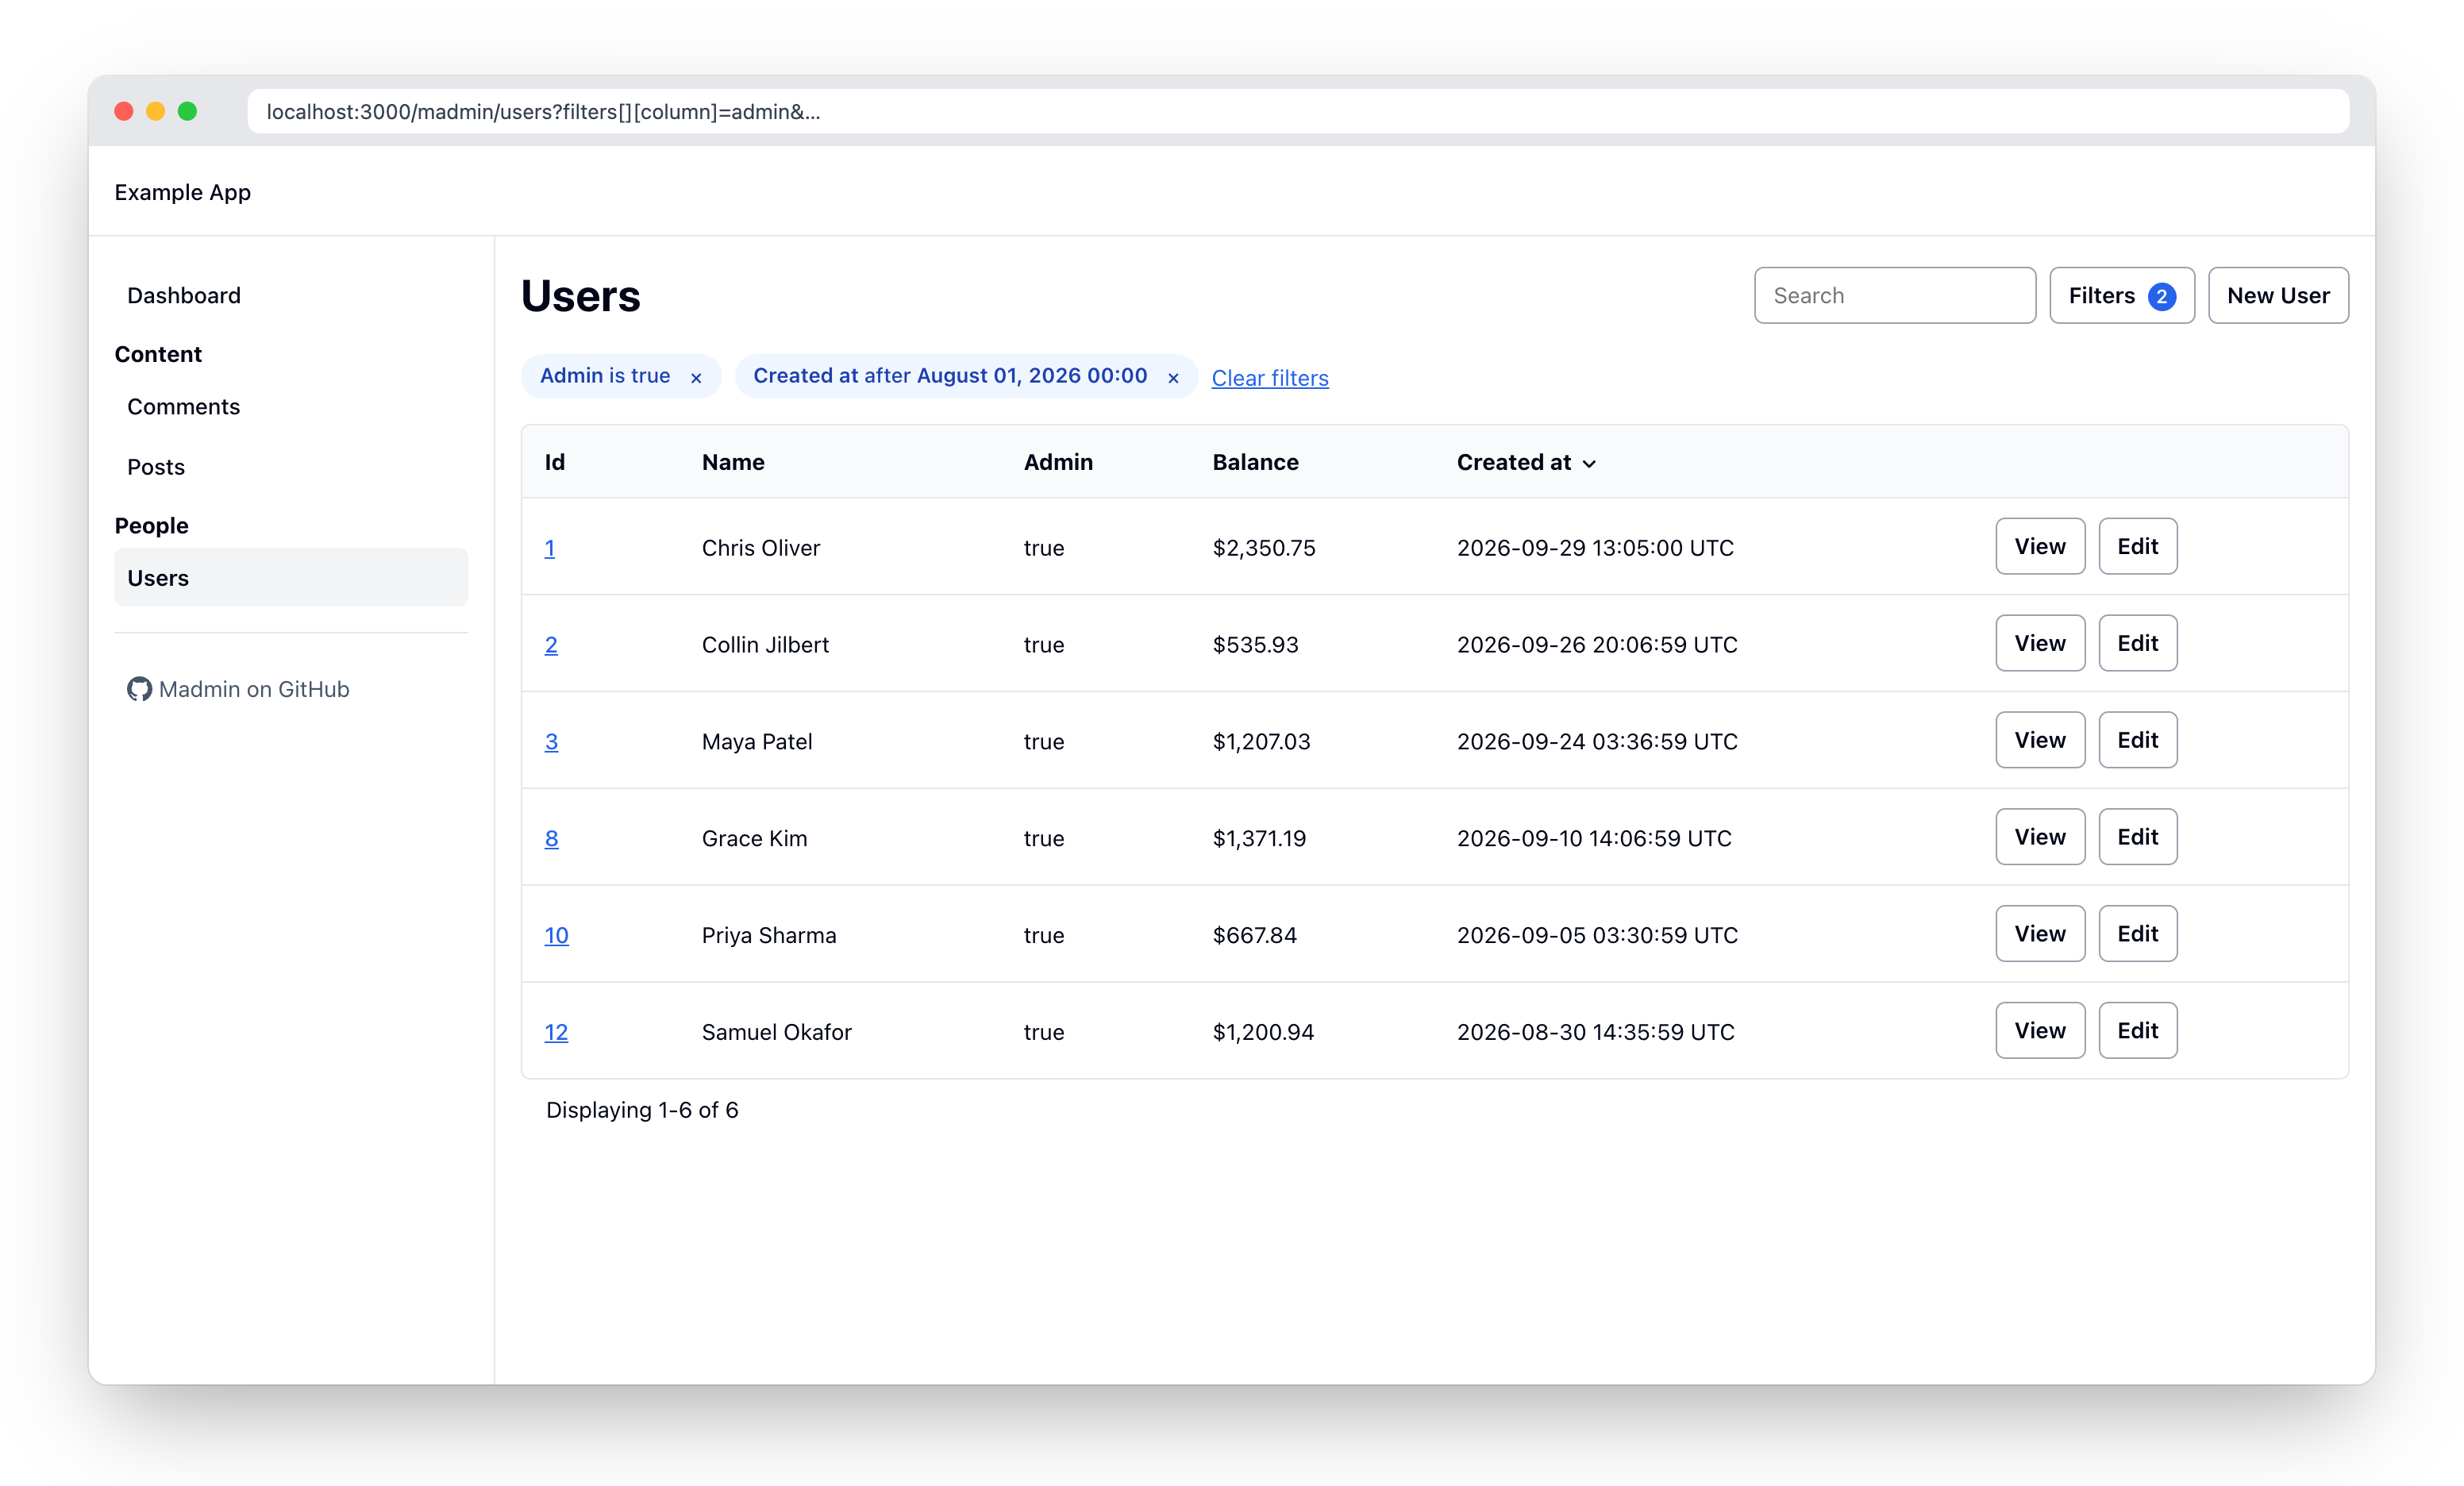View Collin Jilbert's record
Screen dimensions: 2464x1486
(2039, 643)
